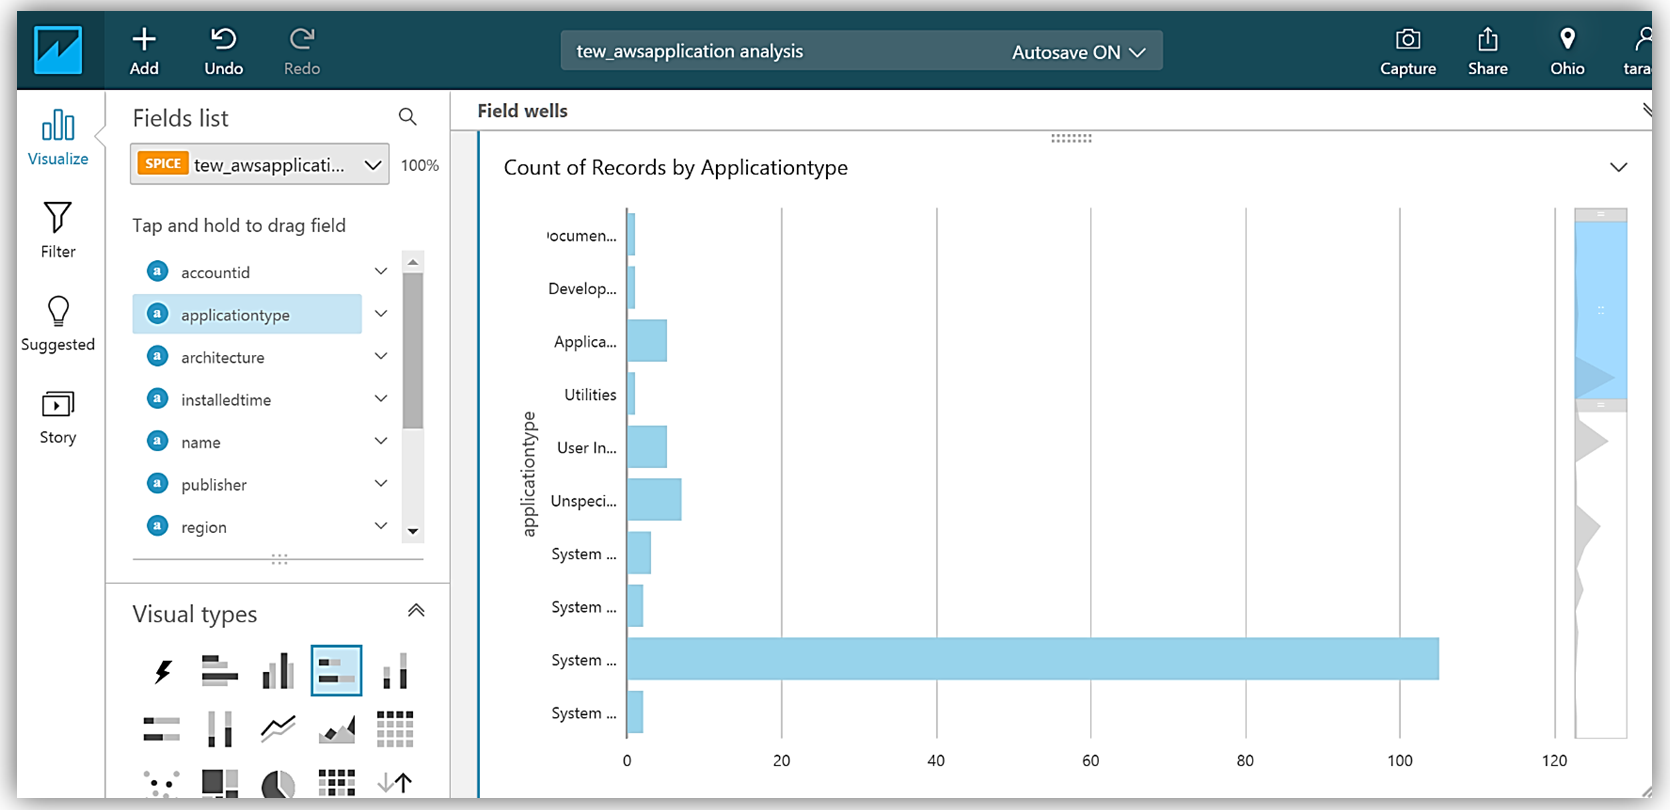Search the fields list with the magnifier icon

coord(407,117)
